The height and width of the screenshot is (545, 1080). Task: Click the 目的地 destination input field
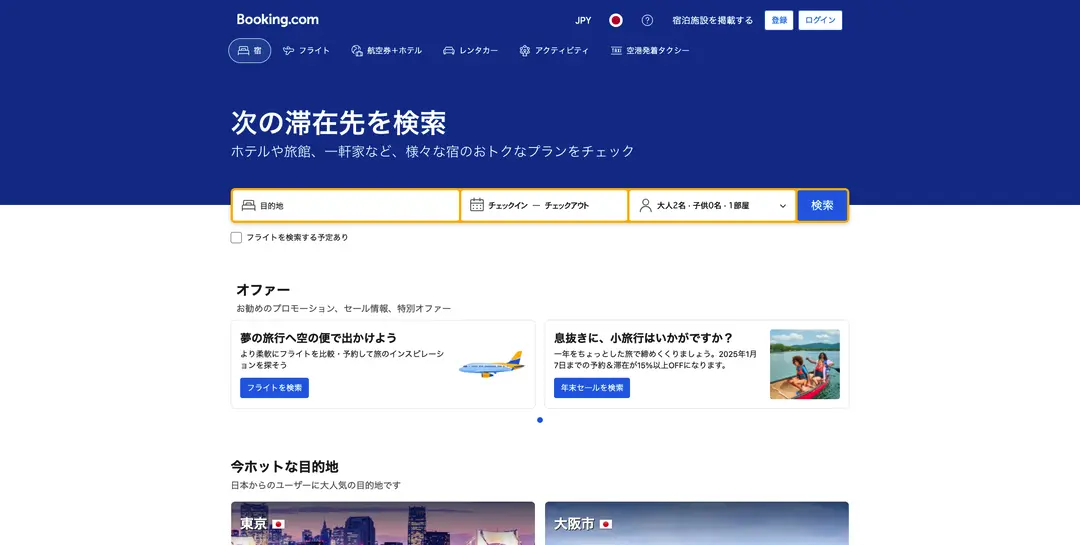(346, 205)
